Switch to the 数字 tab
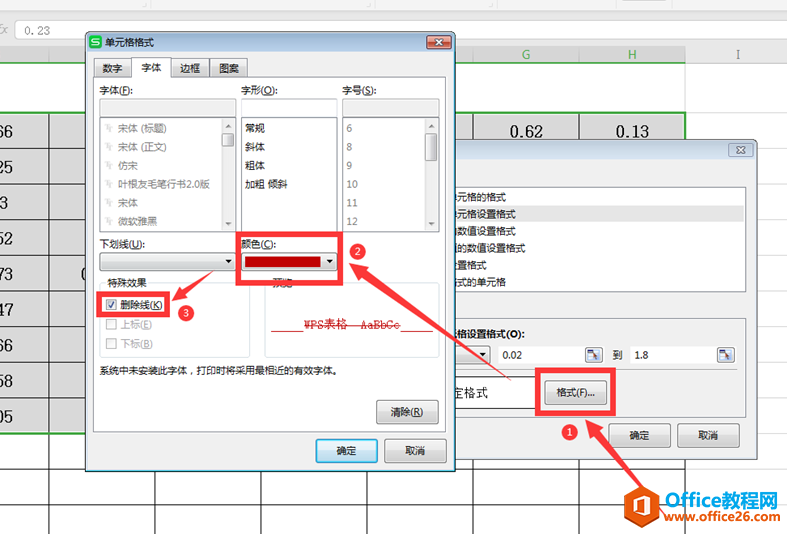Viewport: 787px width, 534px height. point(112,68)
